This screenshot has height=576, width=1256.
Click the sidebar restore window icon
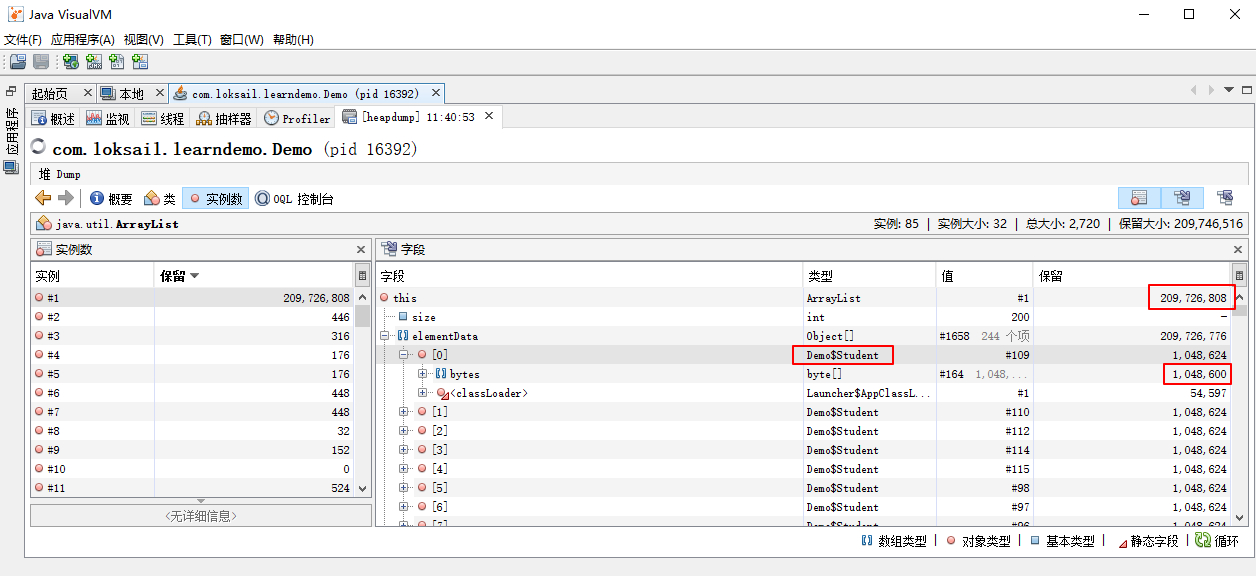click(11, 91)
